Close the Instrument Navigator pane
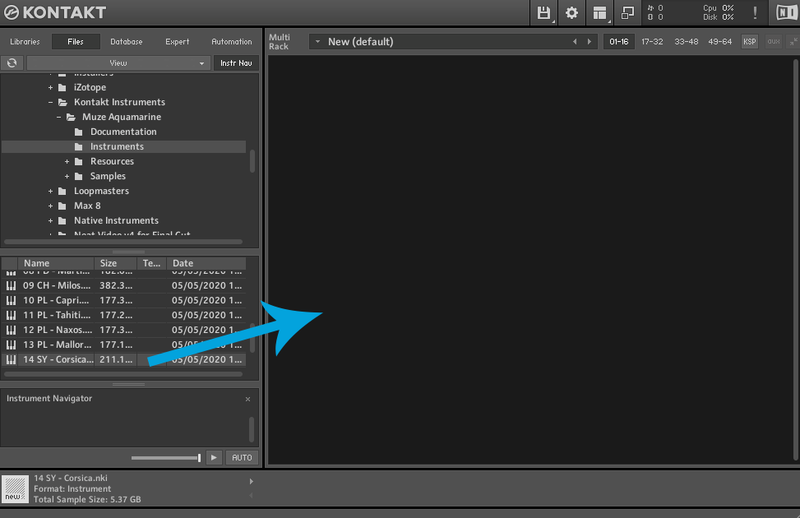The width and height of the screenshot is (800, 518). 248,399
